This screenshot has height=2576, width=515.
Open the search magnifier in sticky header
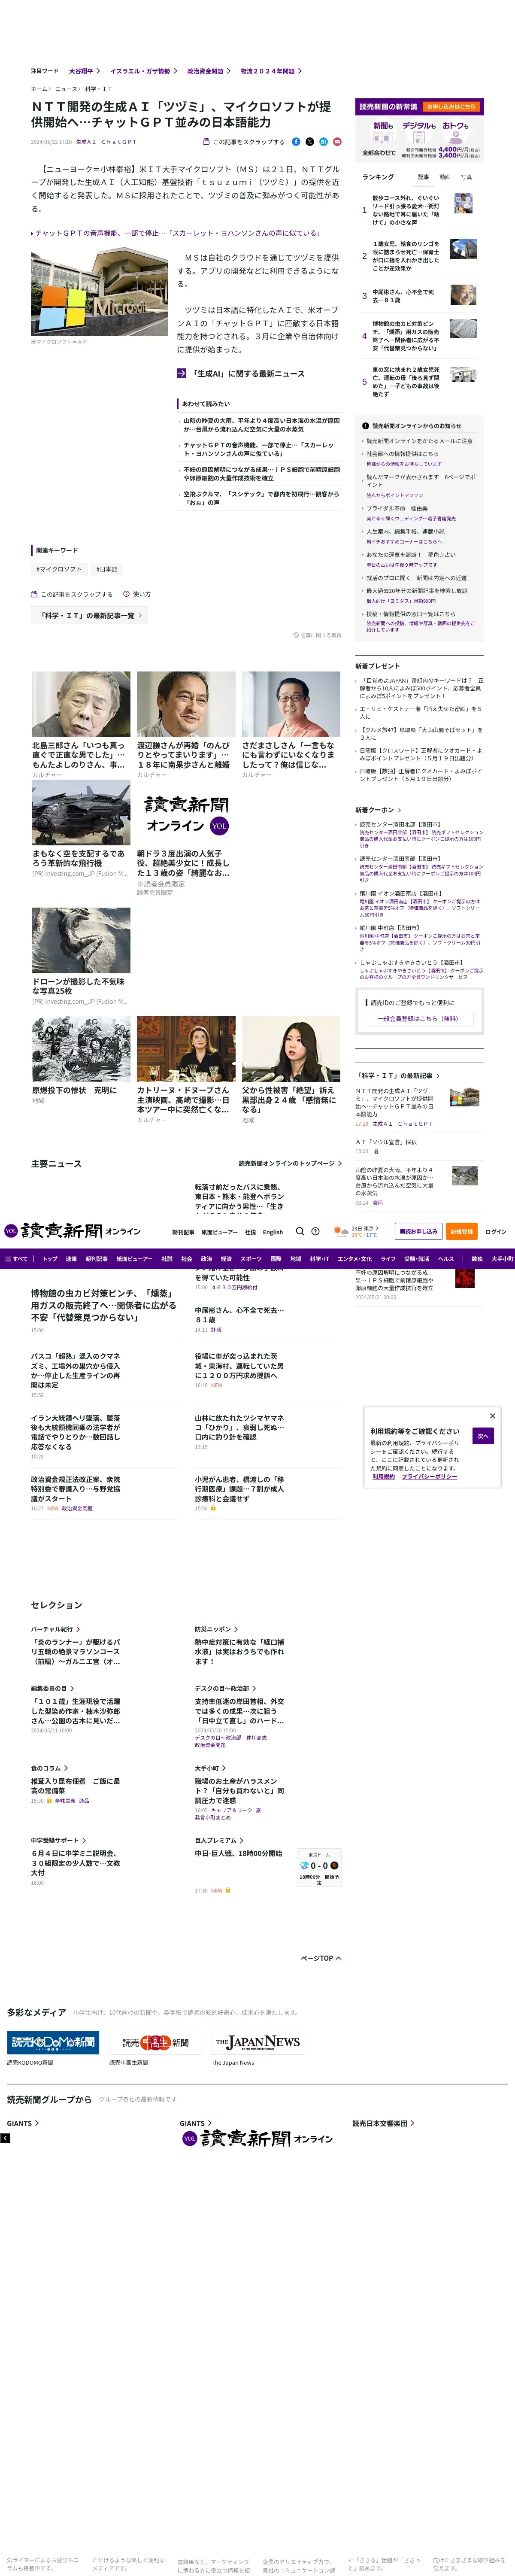(300, 1231)
